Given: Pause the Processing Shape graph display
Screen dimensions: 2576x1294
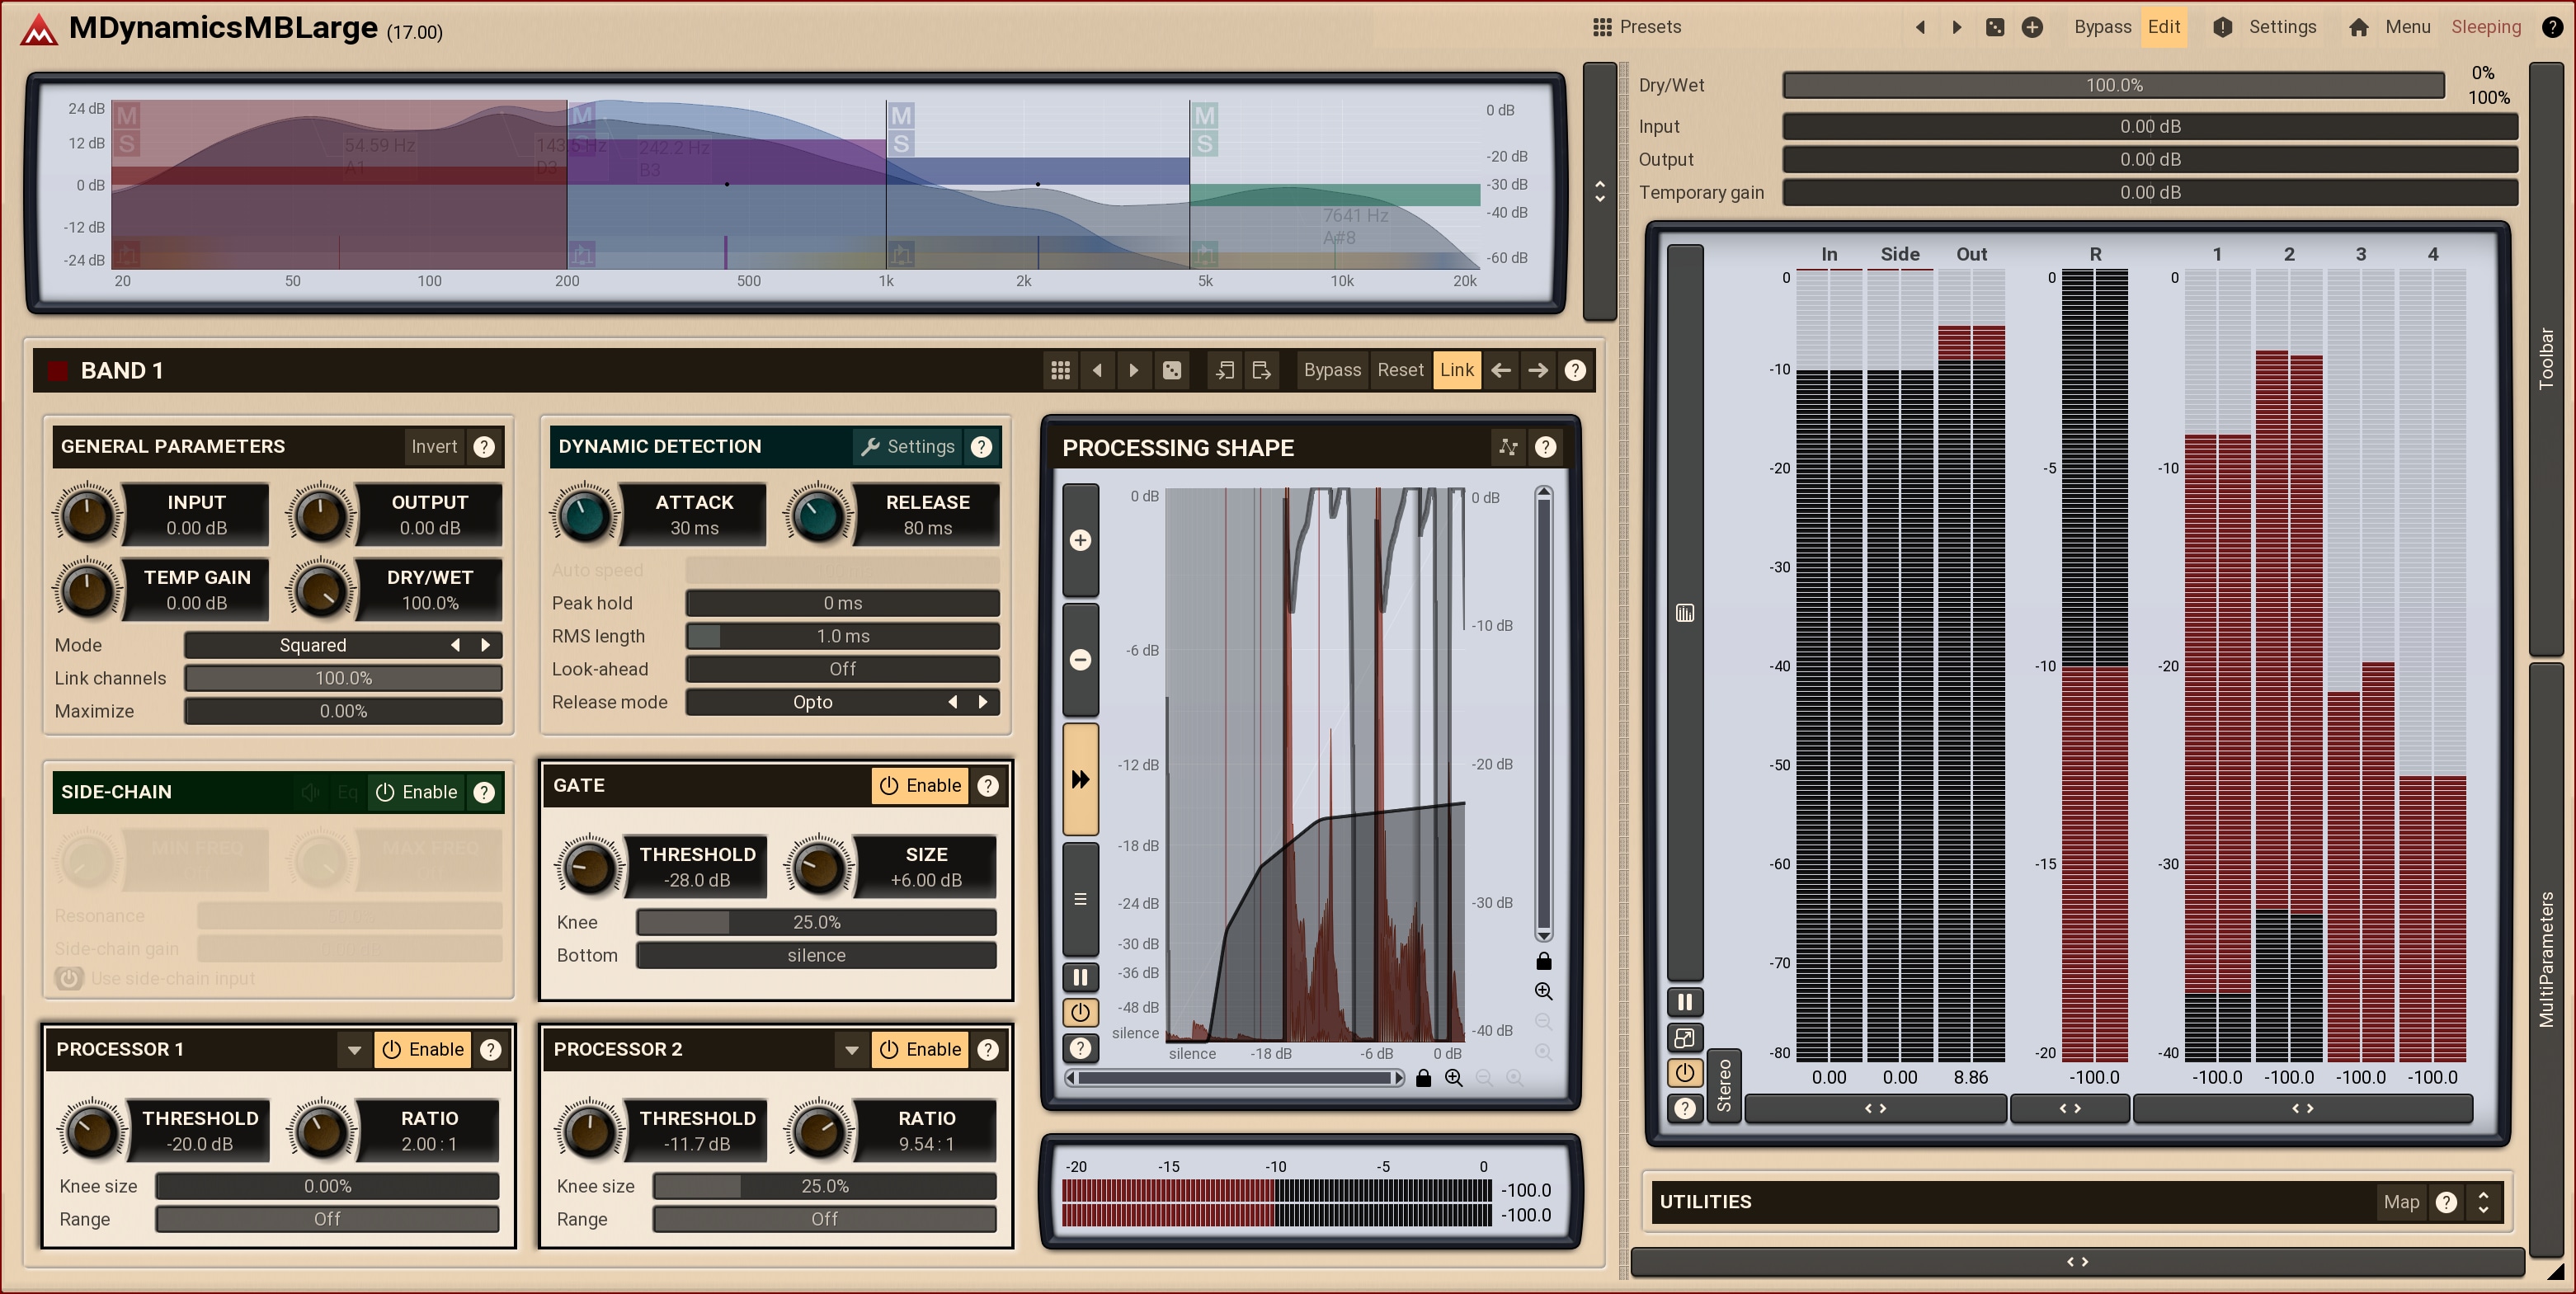Looking at the screenshot, I should tap(1080, 976).
